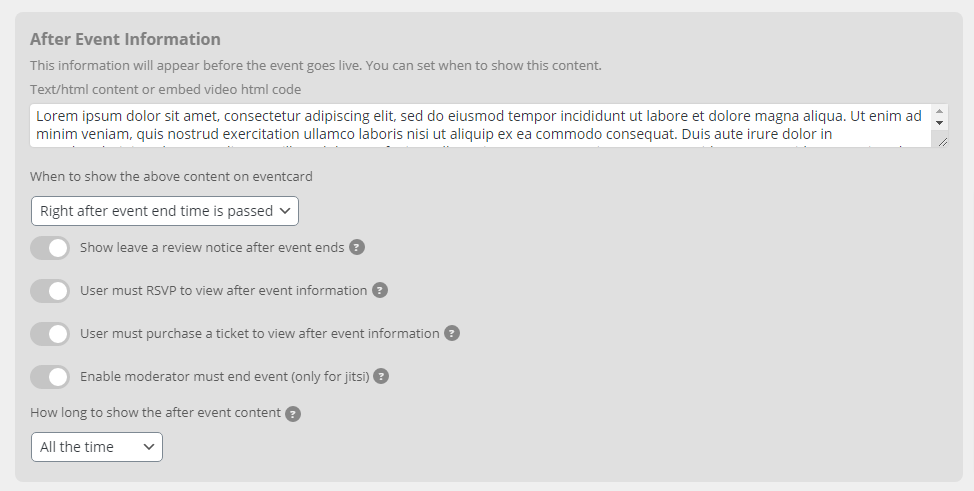Click help icon beside 'How long to show' label
The image size is (974, 491).
click(x=293, y=414)
